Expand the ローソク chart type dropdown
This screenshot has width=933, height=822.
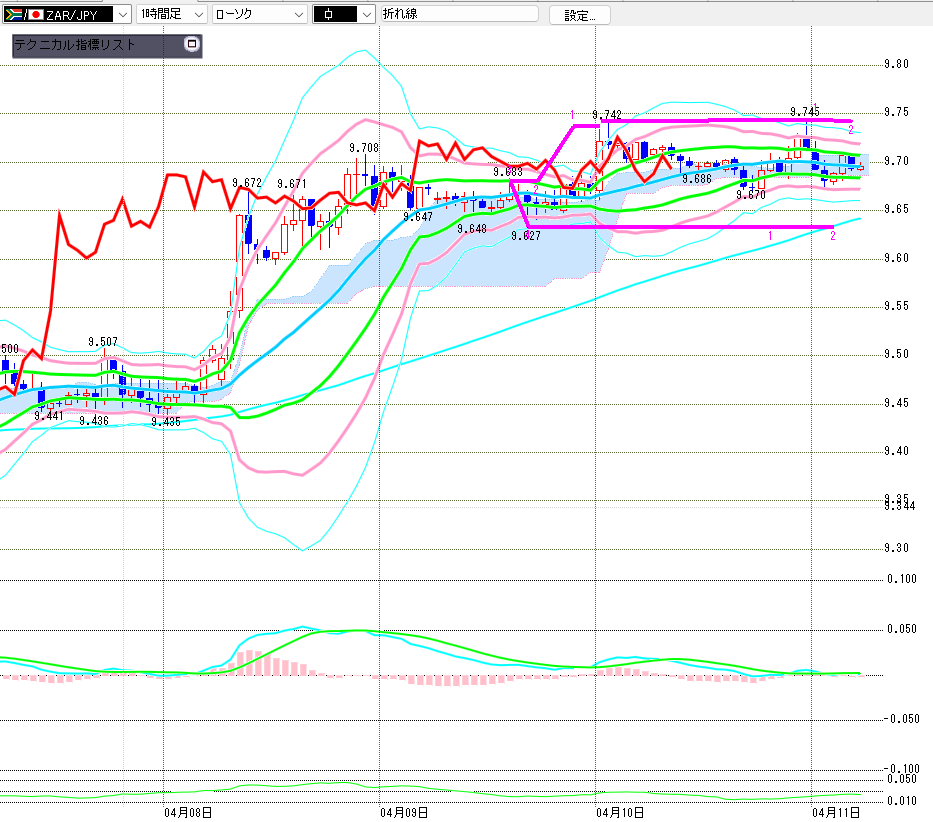point(299,15)
